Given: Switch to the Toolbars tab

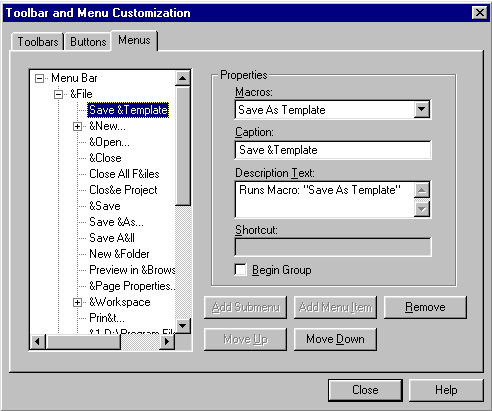Looking at the screenshot, I should tap(38, 42).
